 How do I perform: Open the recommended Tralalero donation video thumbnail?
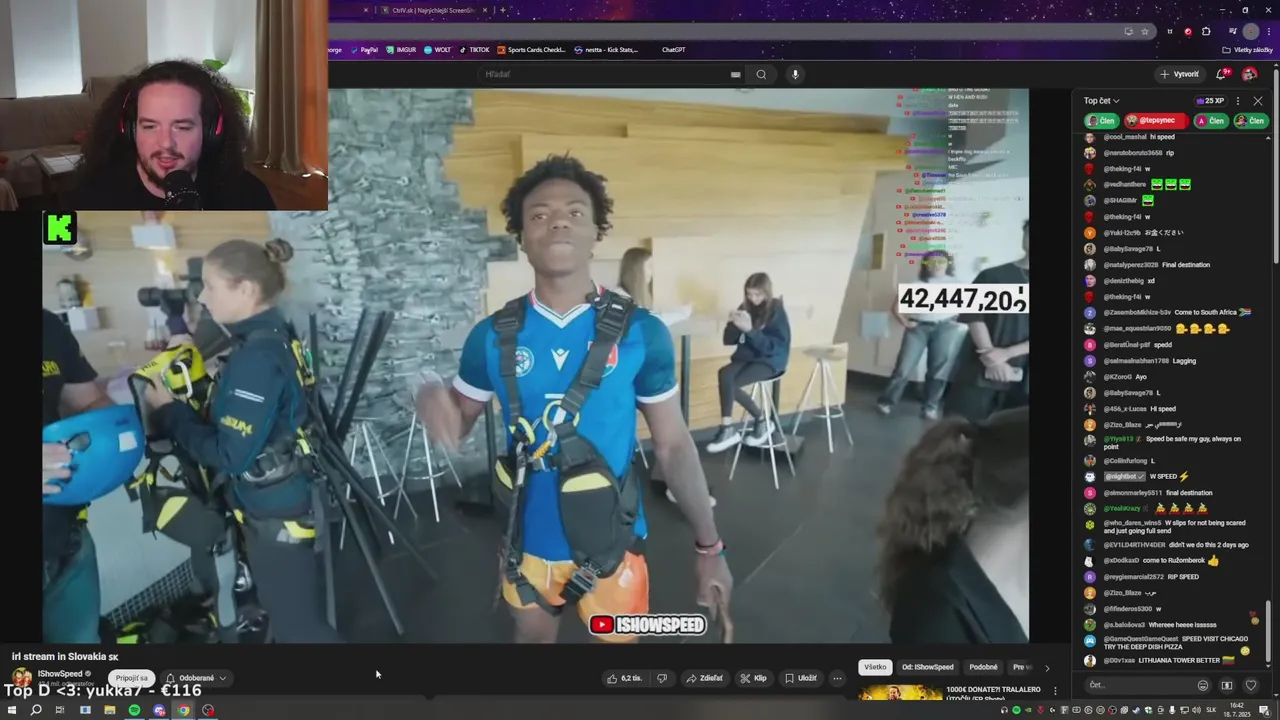(900, 692)
